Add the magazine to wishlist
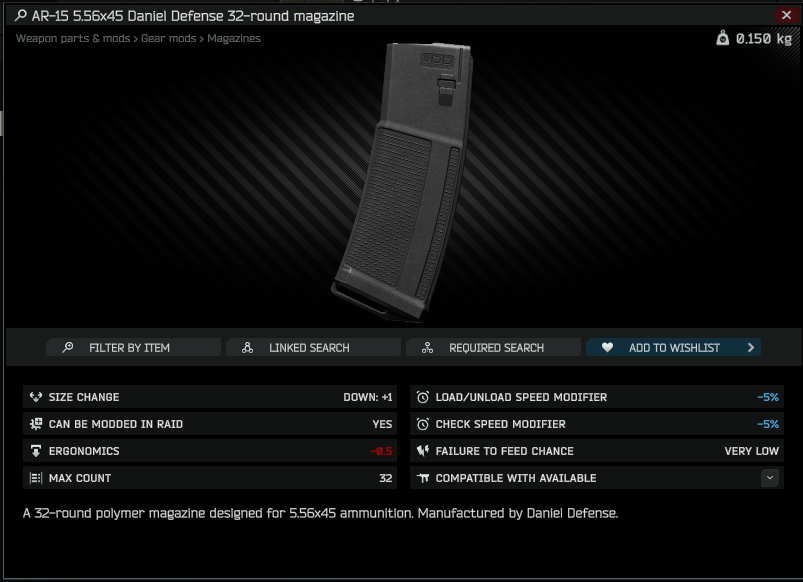 click(x=673, y=347)
